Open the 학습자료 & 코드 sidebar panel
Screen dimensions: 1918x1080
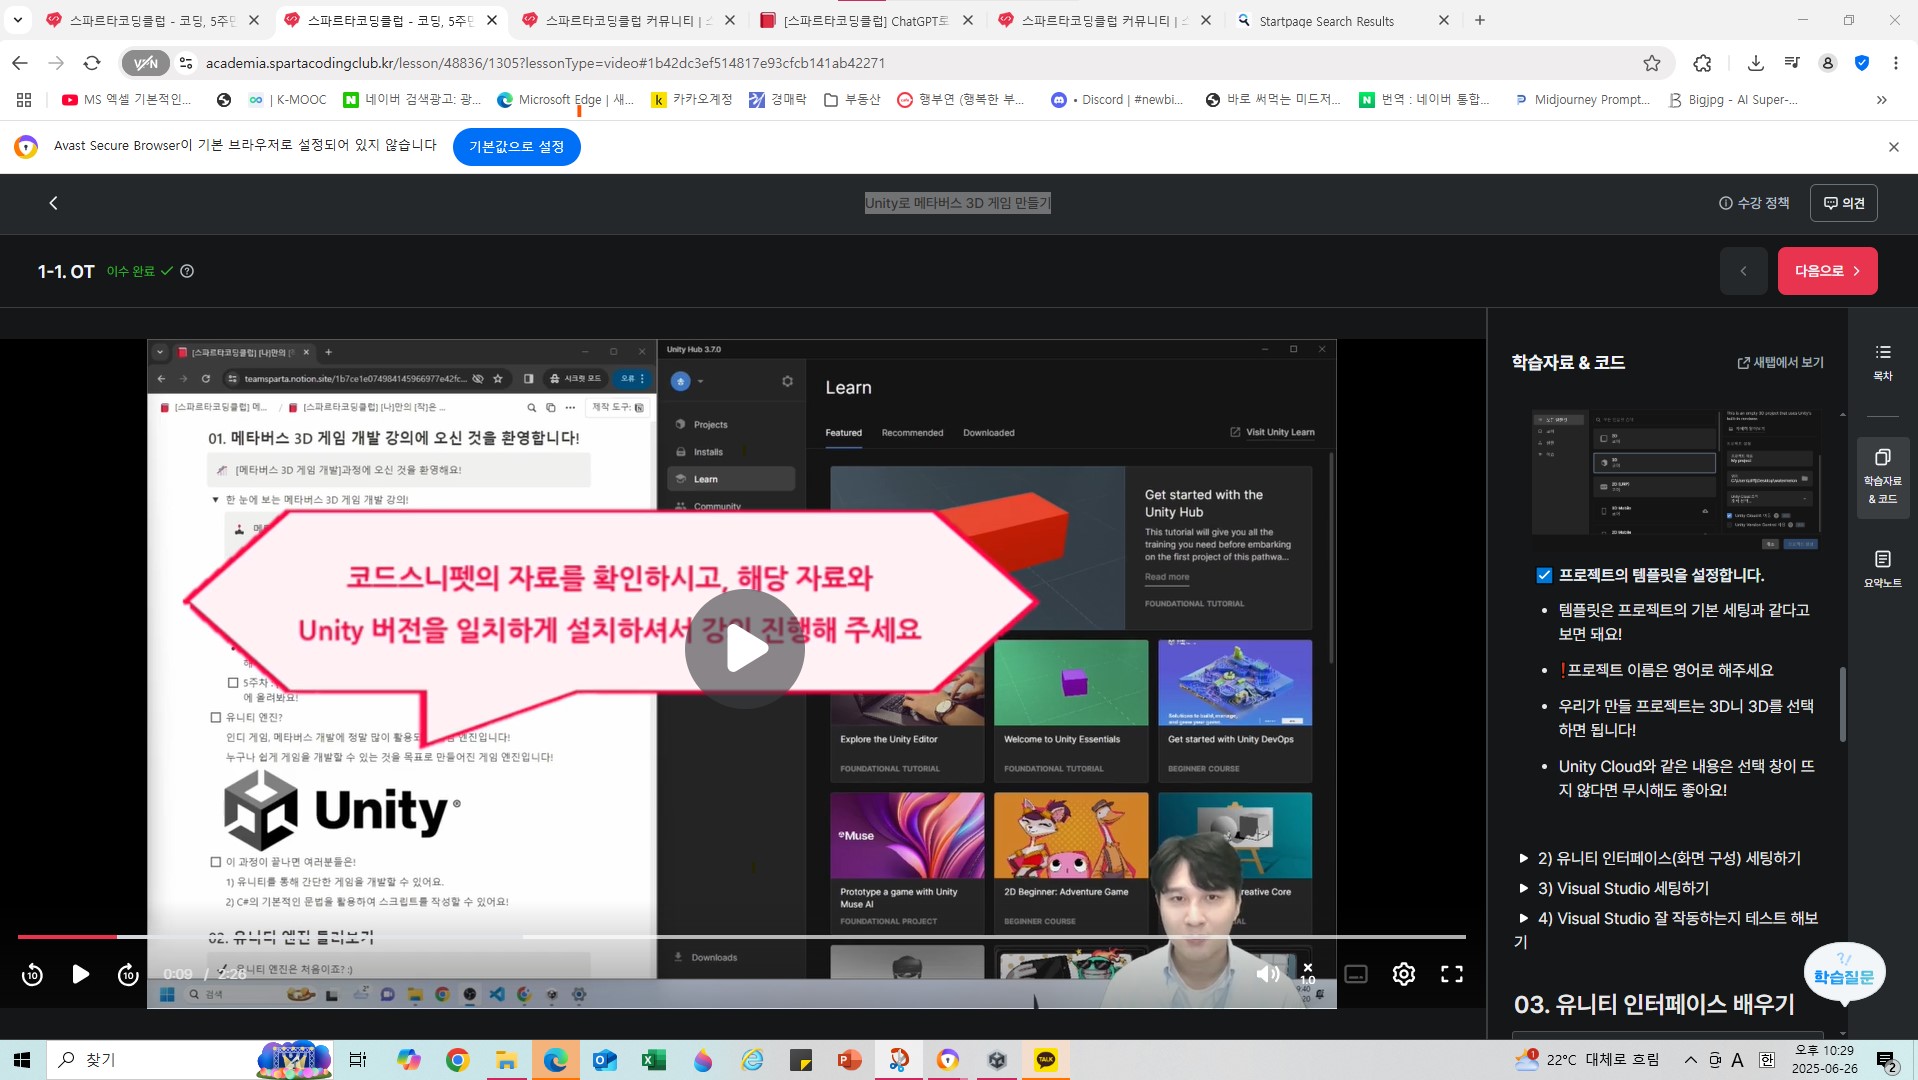pos(1882,477)
